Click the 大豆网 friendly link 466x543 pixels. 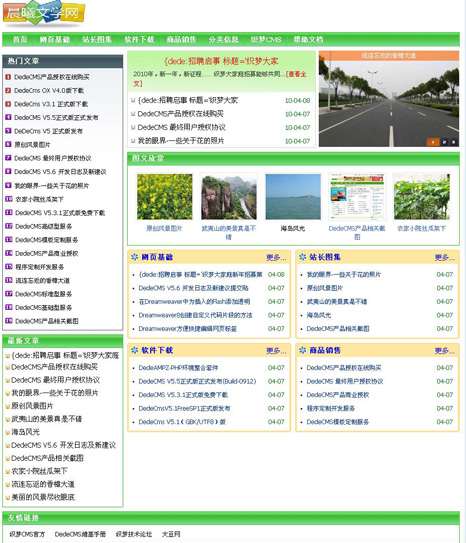click(171, 534)
